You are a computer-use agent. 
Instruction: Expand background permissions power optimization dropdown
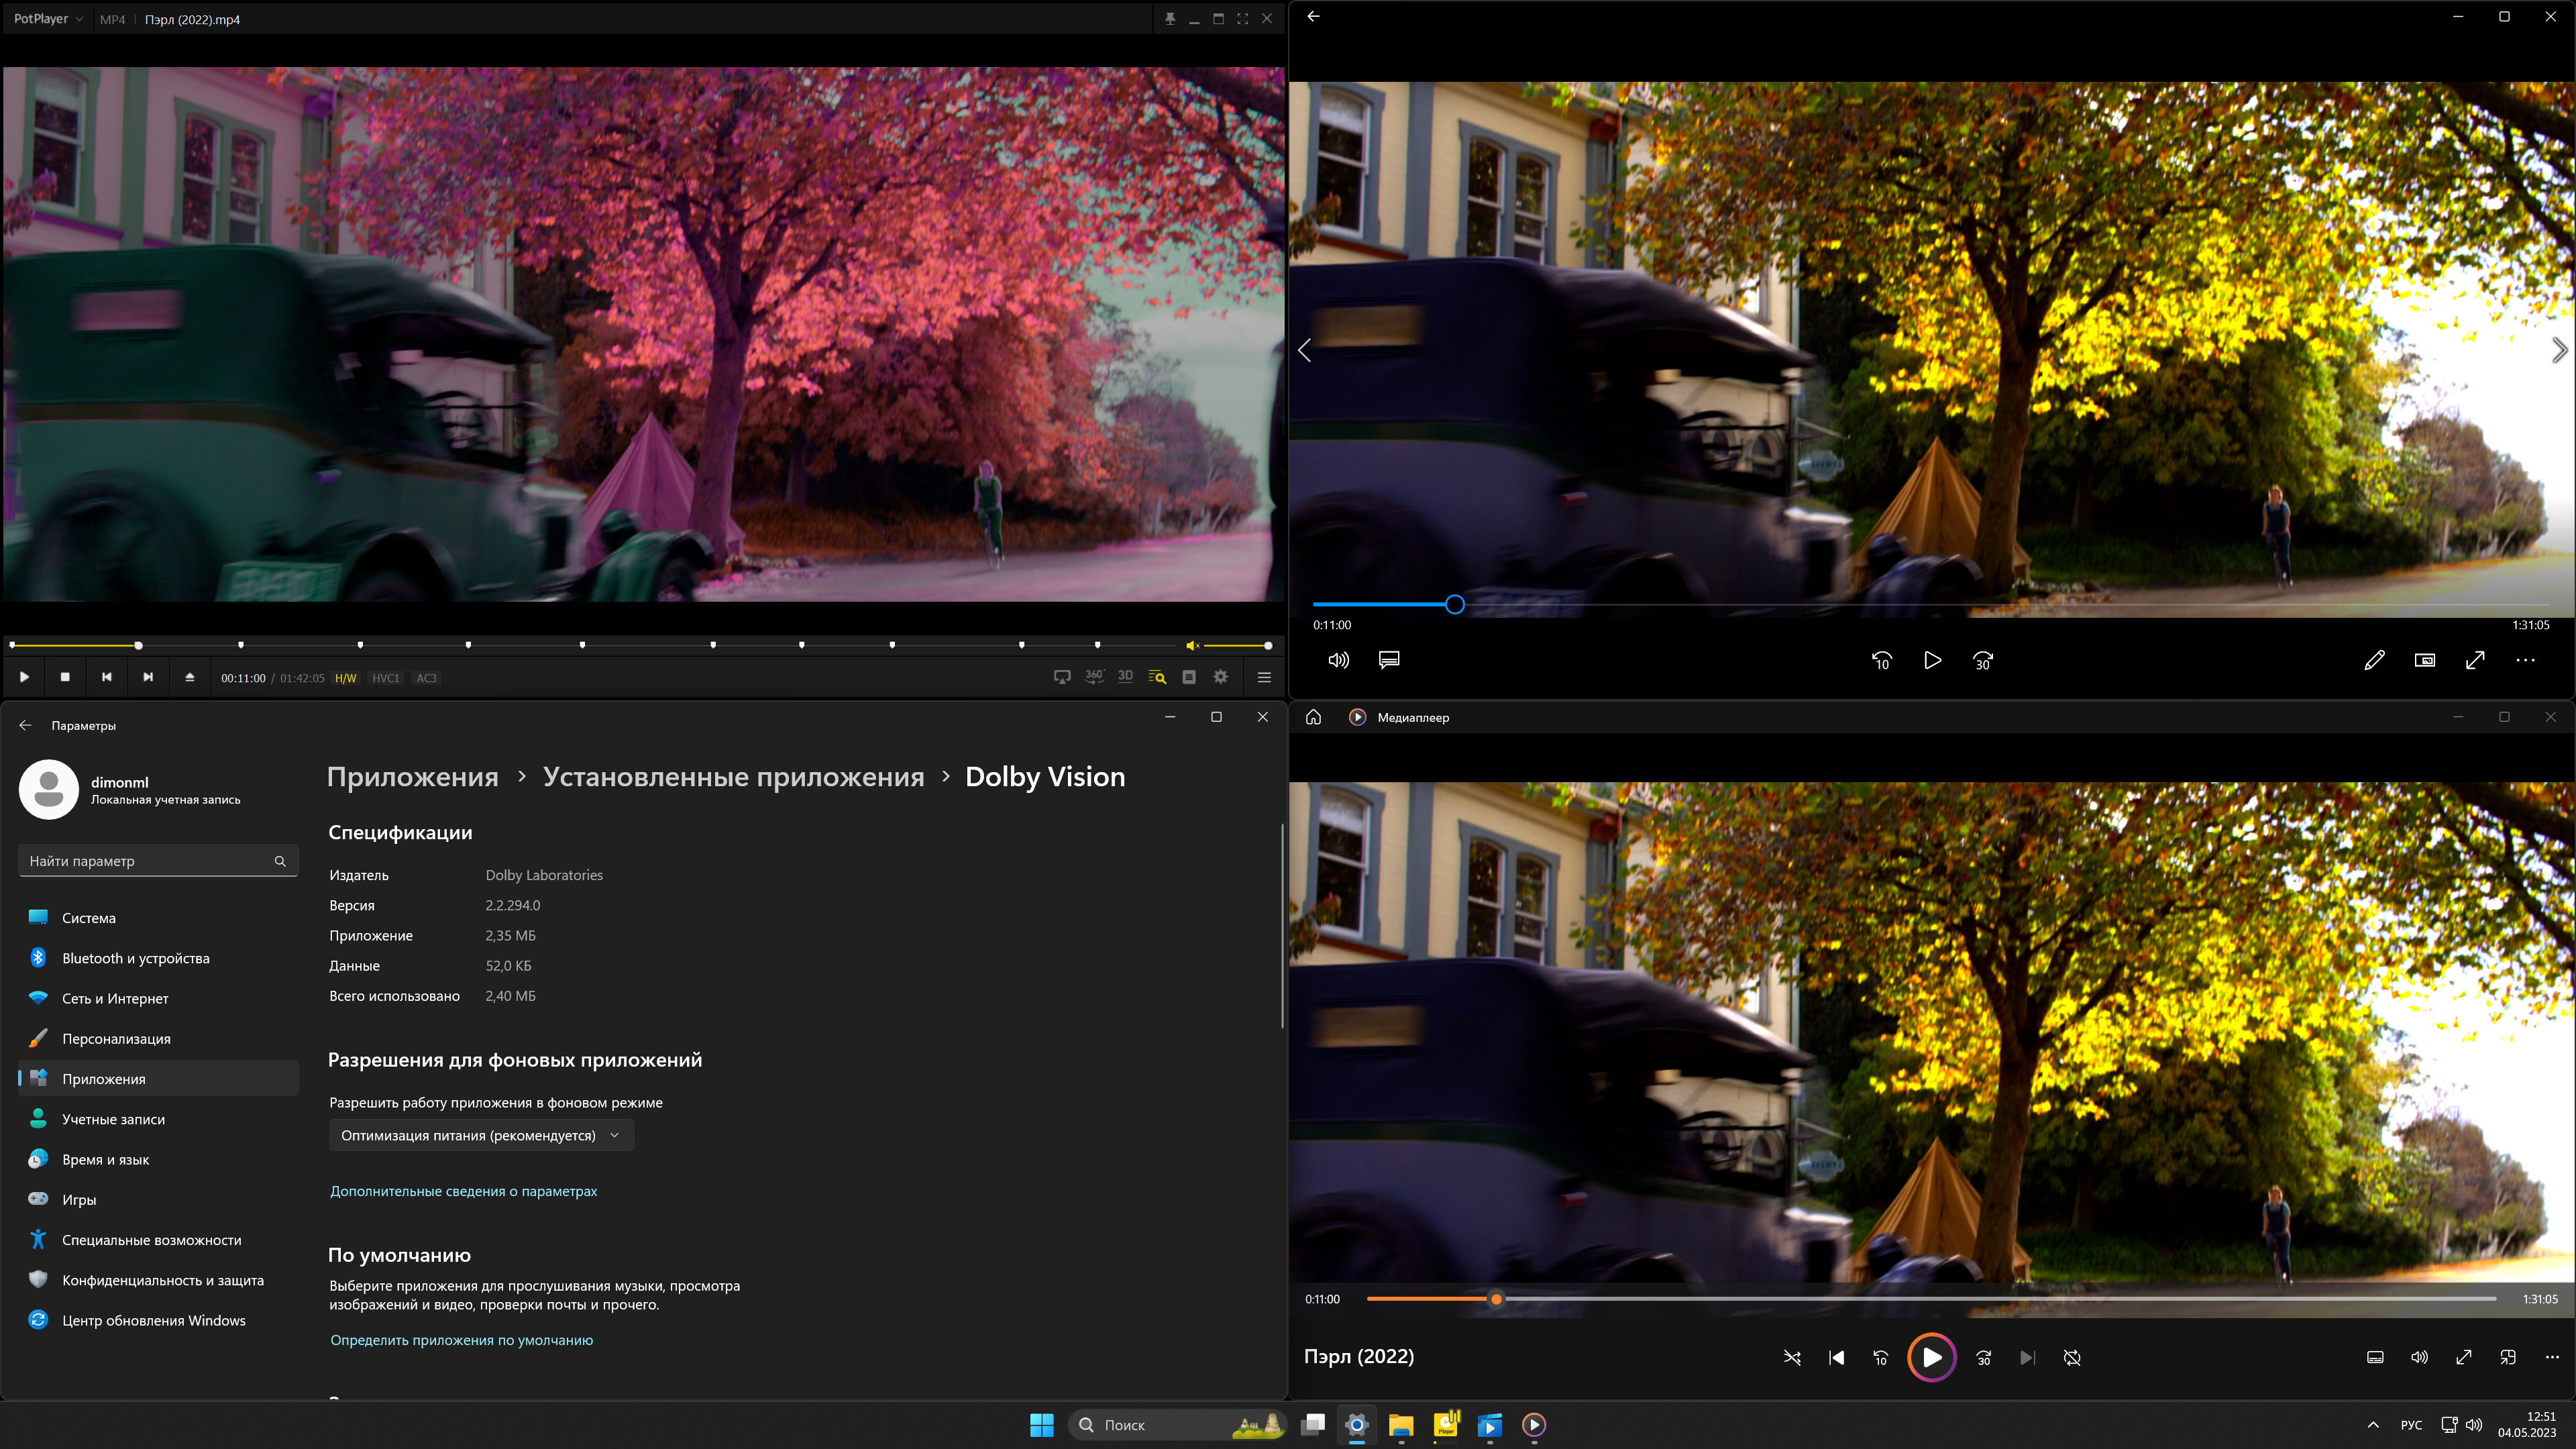[x=481, y=1135]
